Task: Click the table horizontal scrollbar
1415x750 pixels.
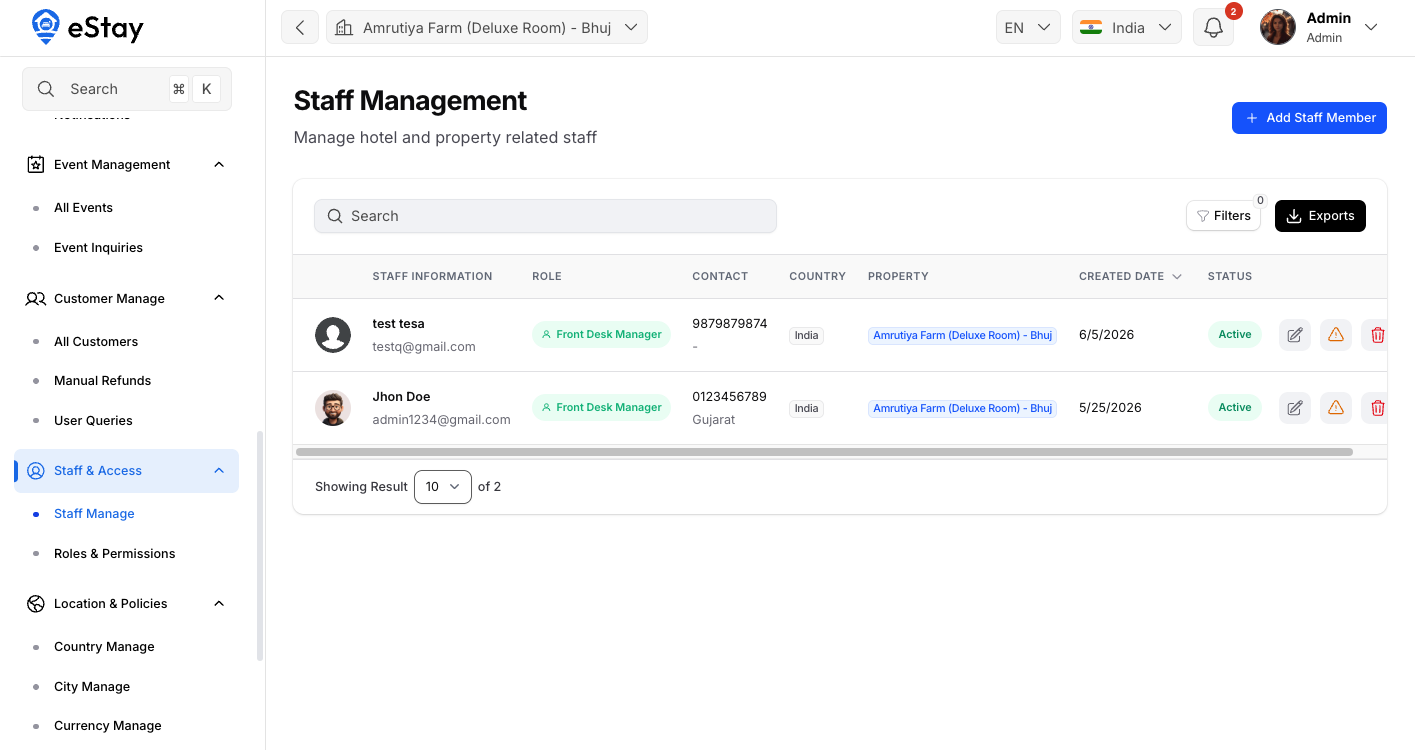Action: pos(824,452)
